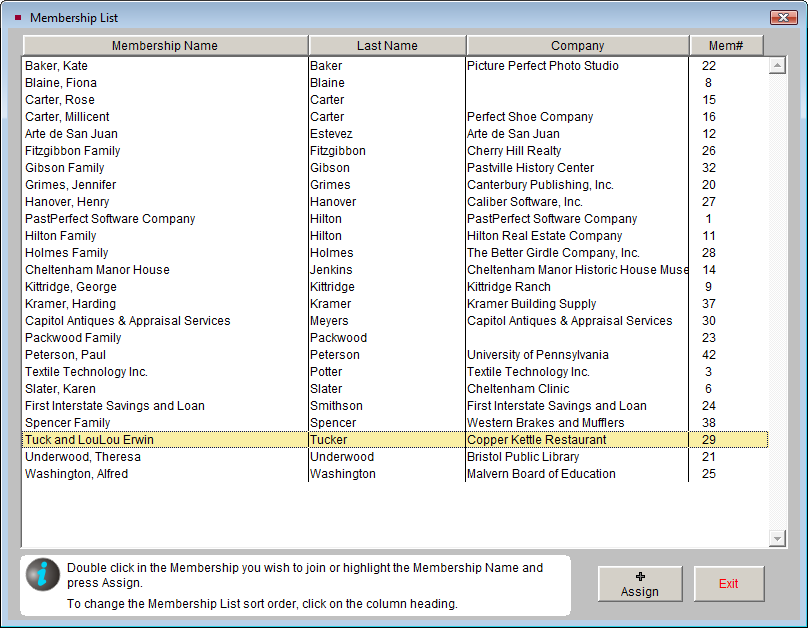Viewport: 808px width, 628px height.
Task: Click University of Pennsylvania company
Action: tap(538, 354)
